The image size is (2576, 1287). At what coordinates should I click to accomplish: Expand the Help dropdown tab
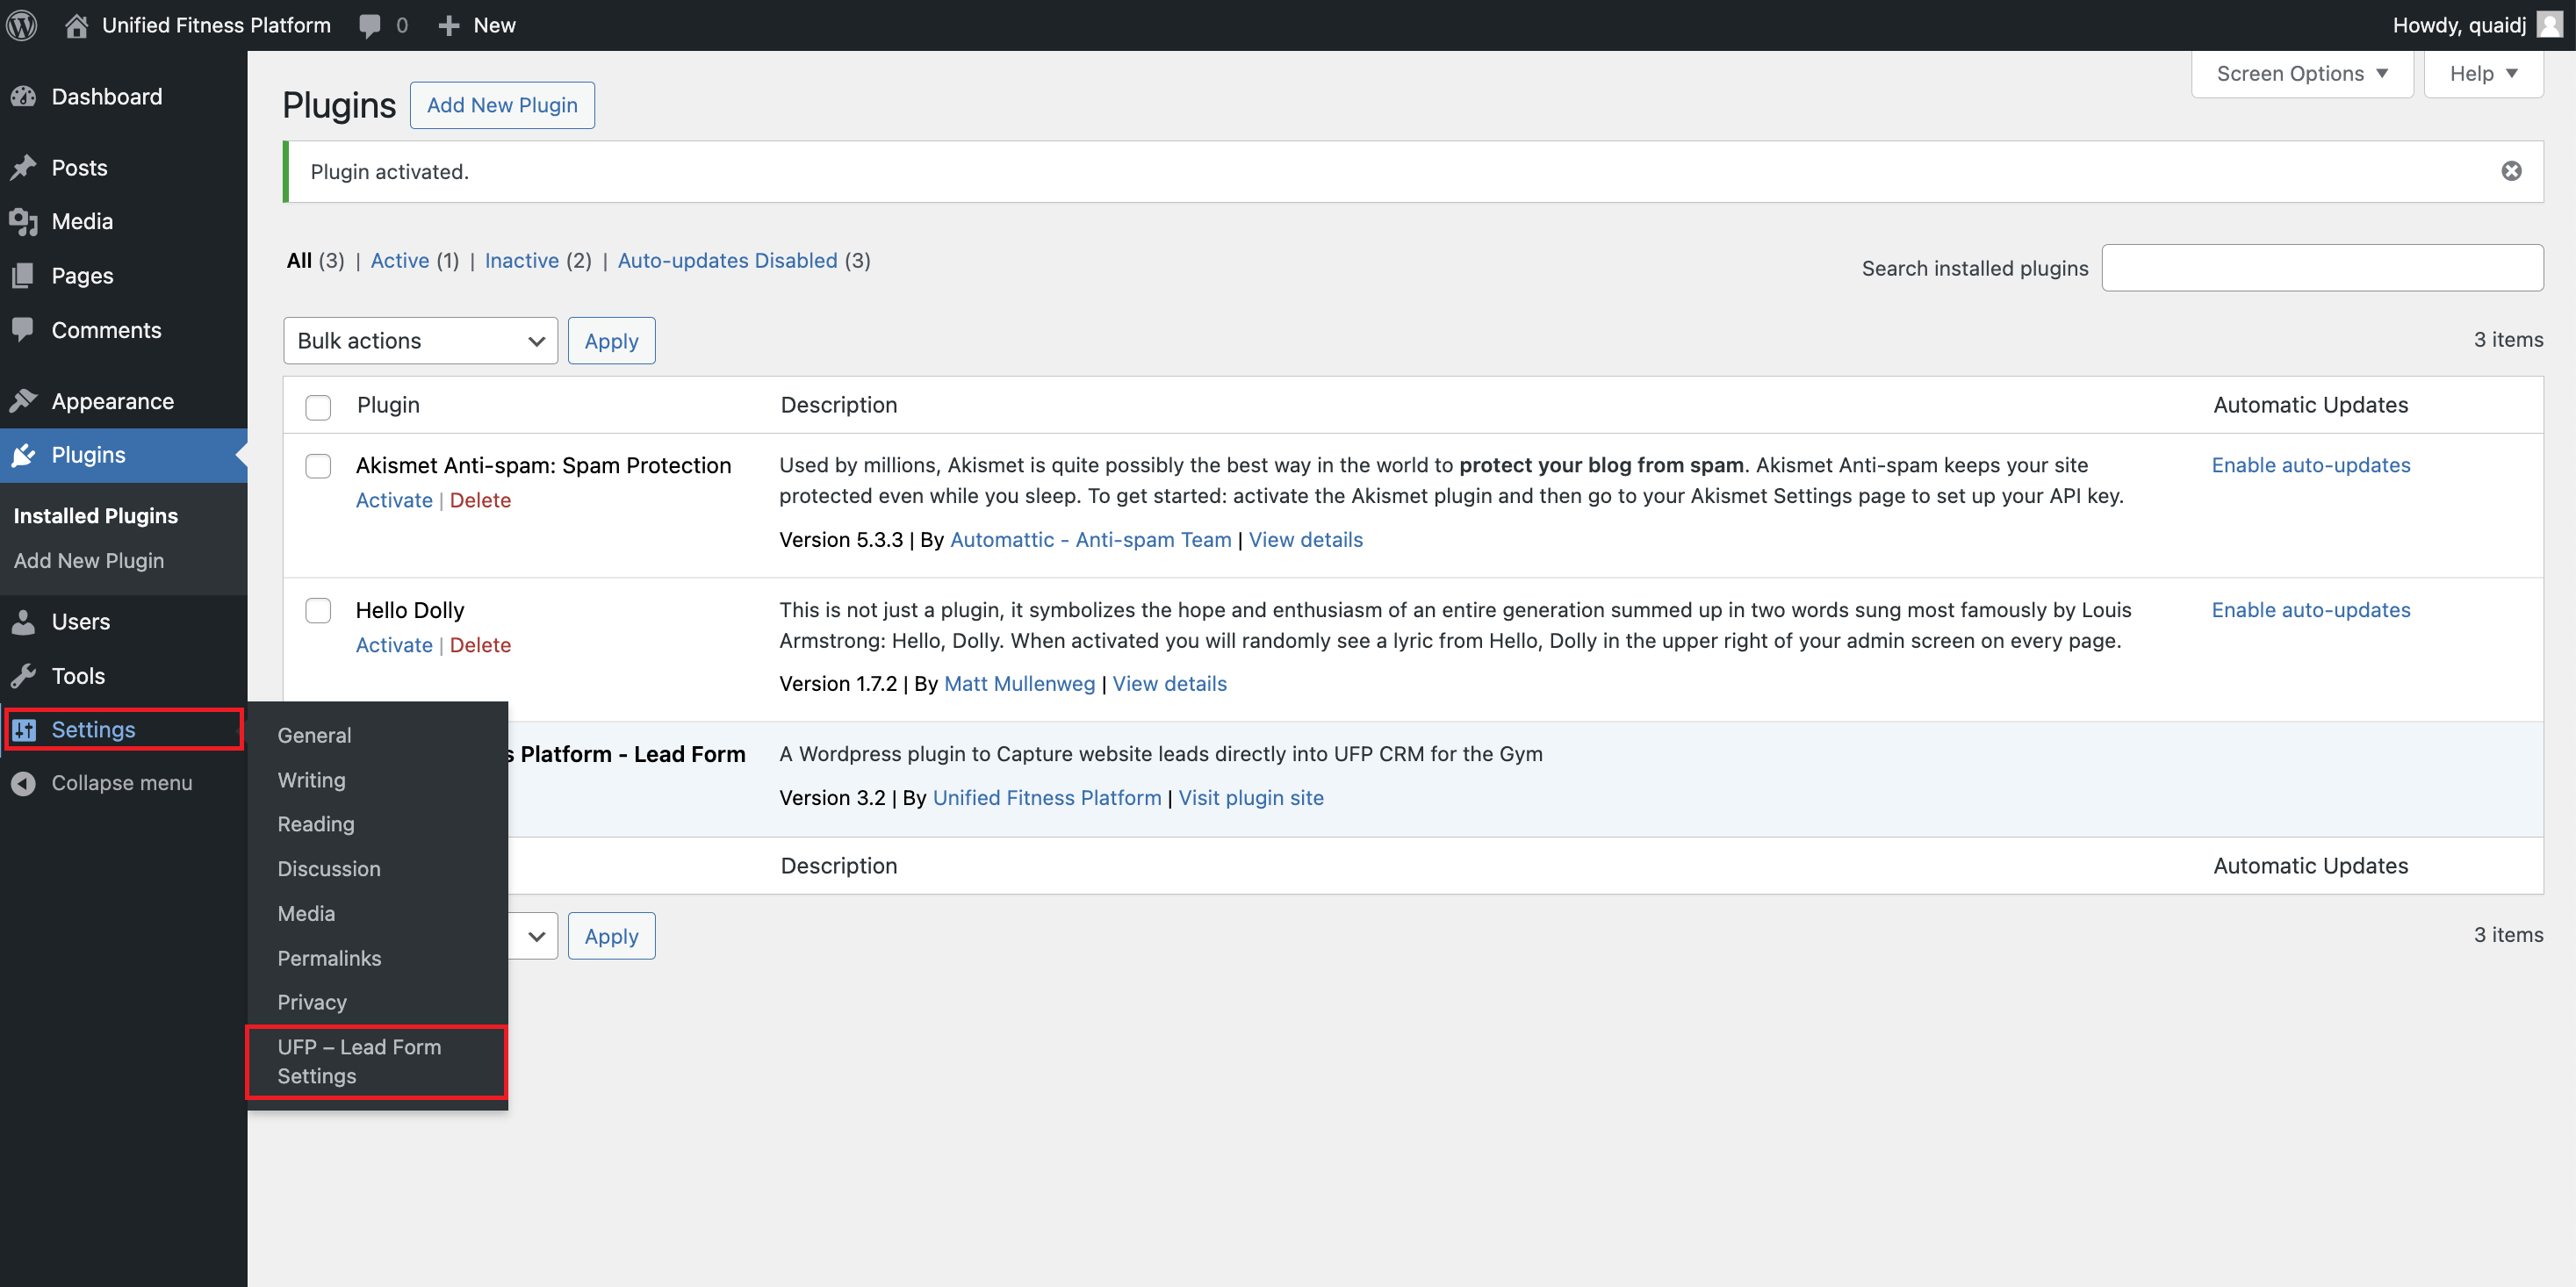2482,74
